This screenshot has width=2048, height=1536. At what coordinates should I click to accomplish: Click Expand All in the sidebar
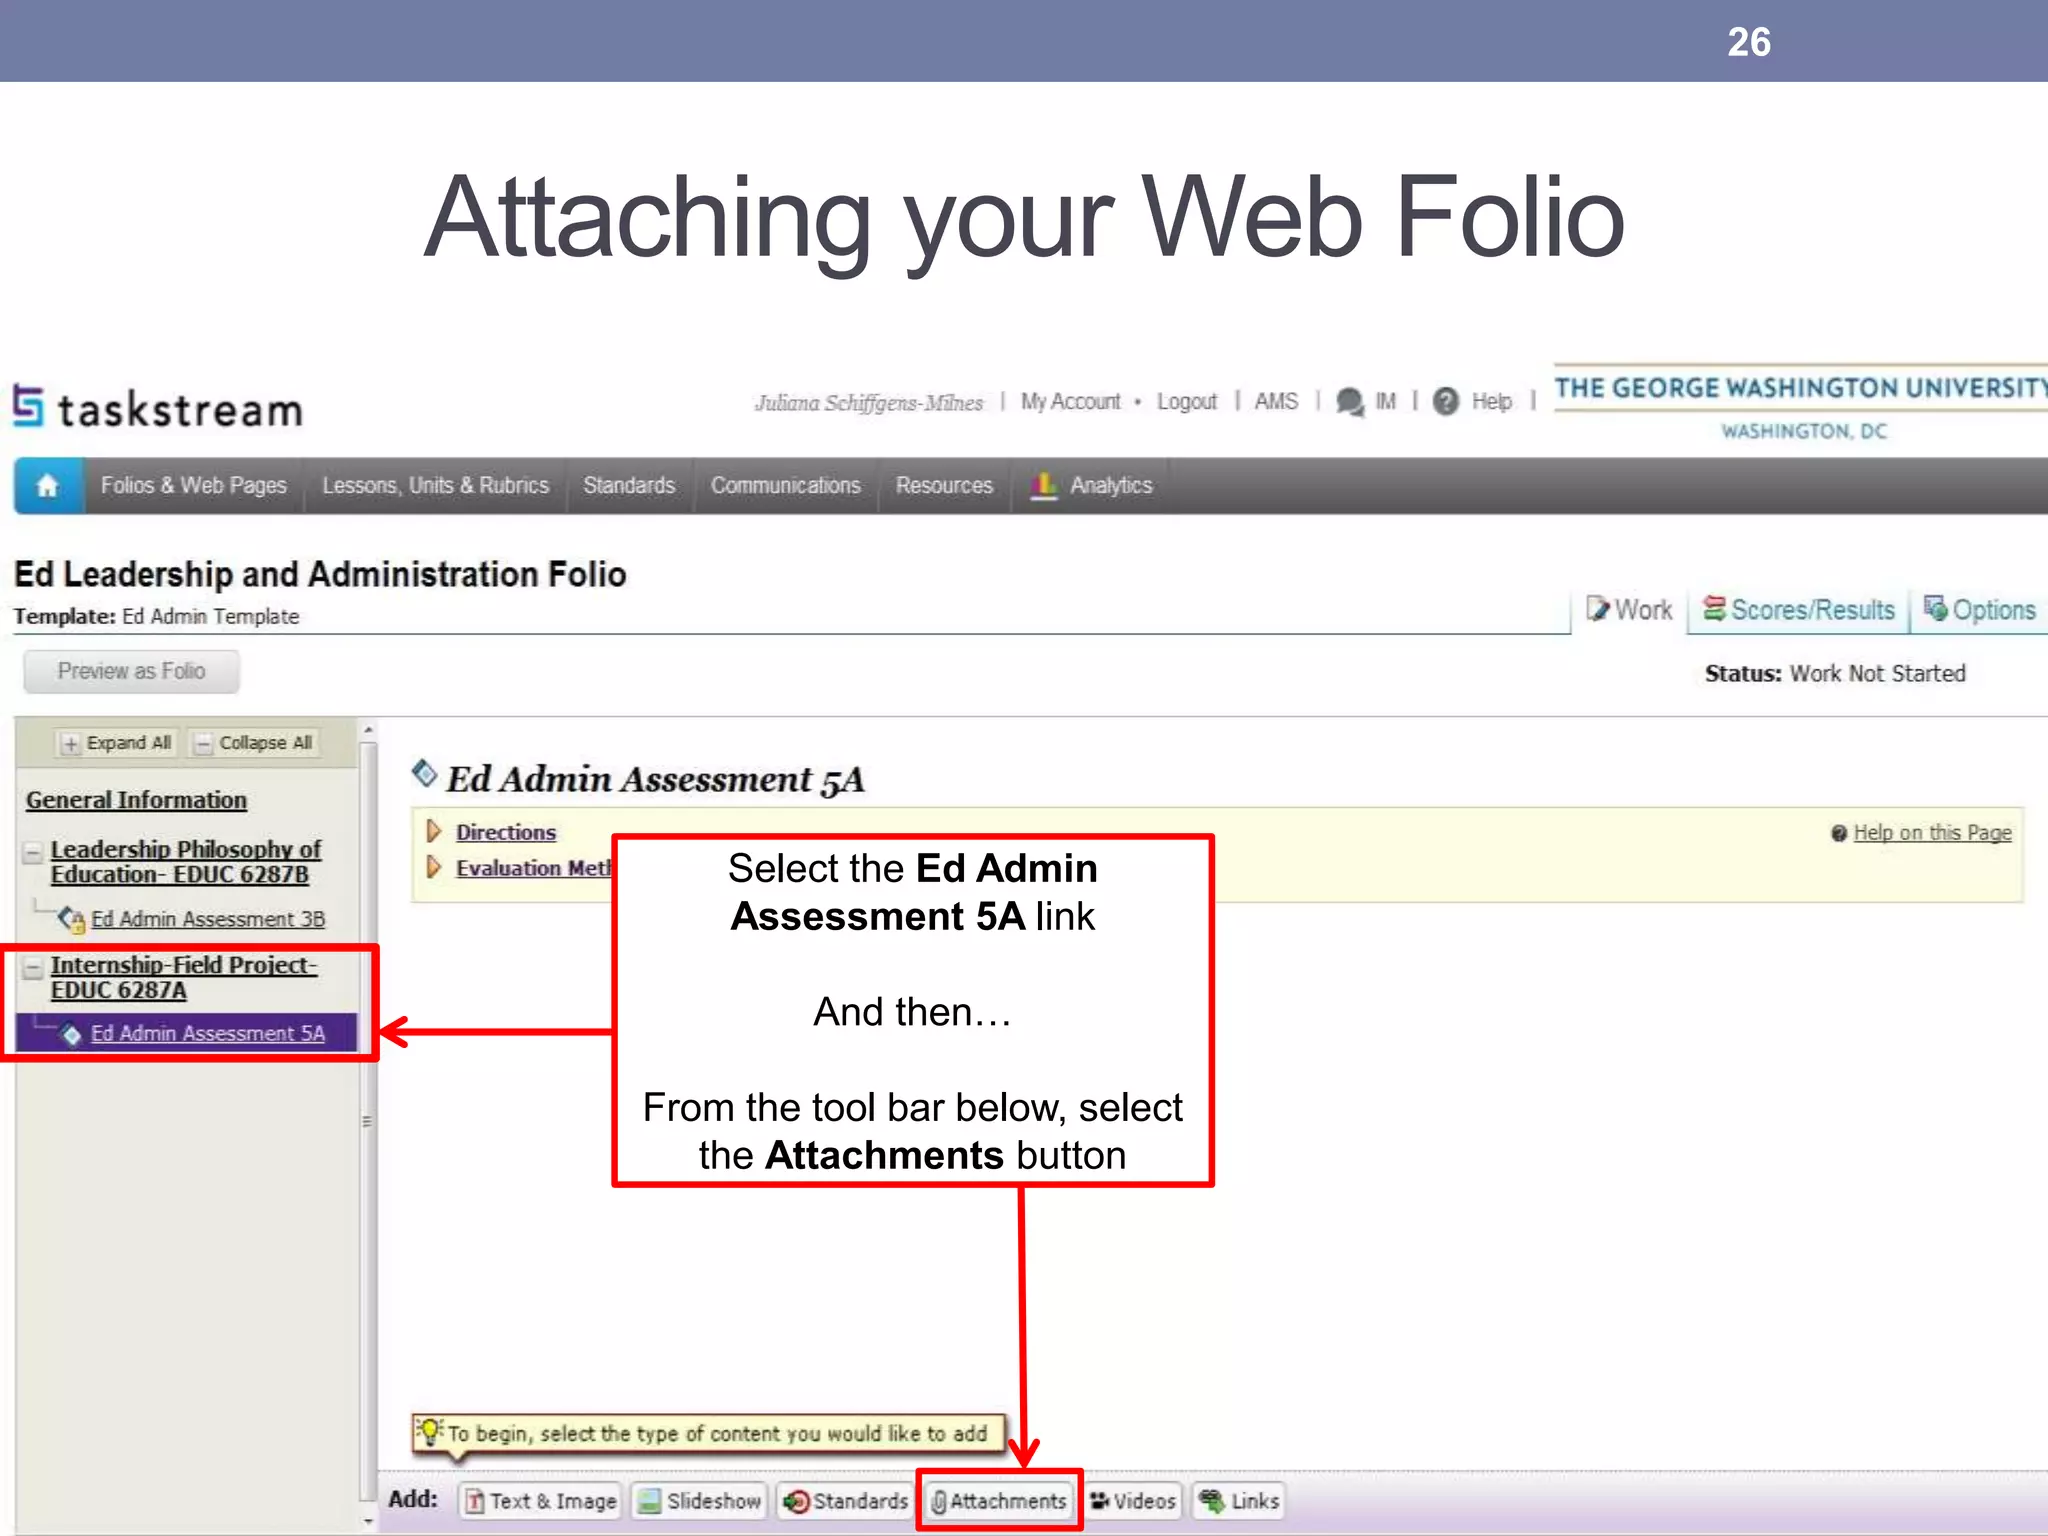117,743
